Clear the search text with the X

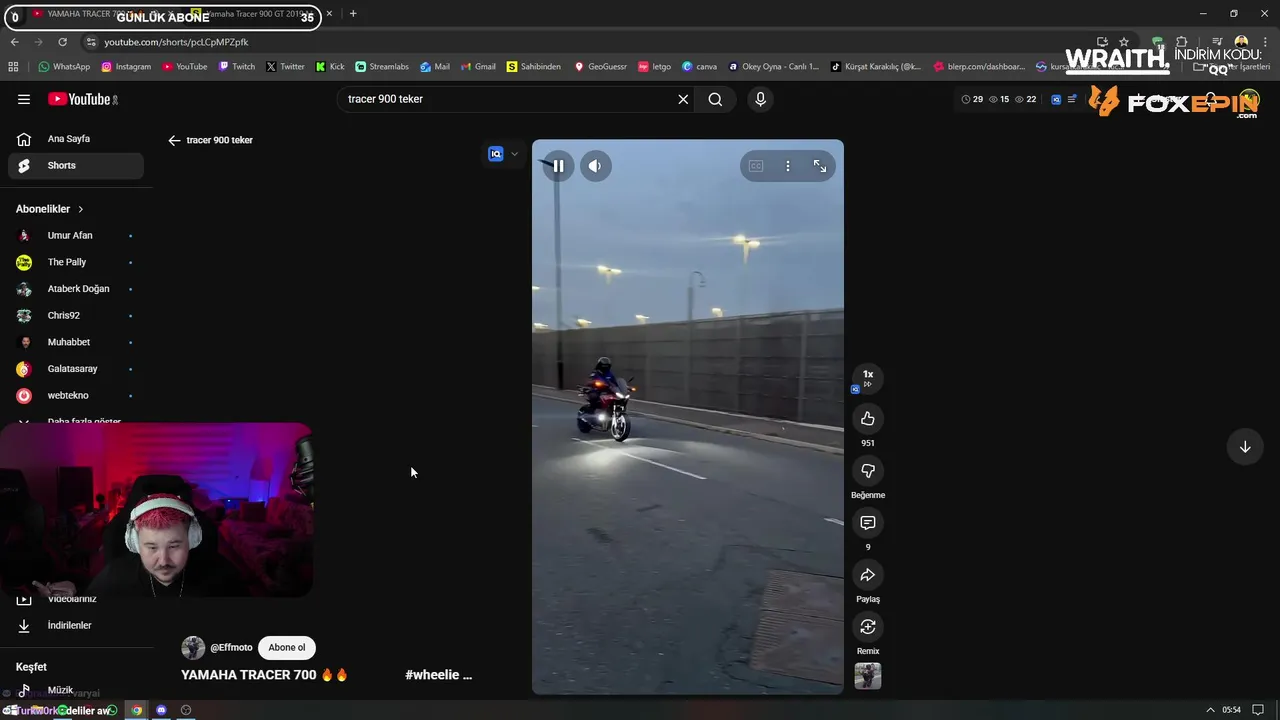(x=683, y=99)
